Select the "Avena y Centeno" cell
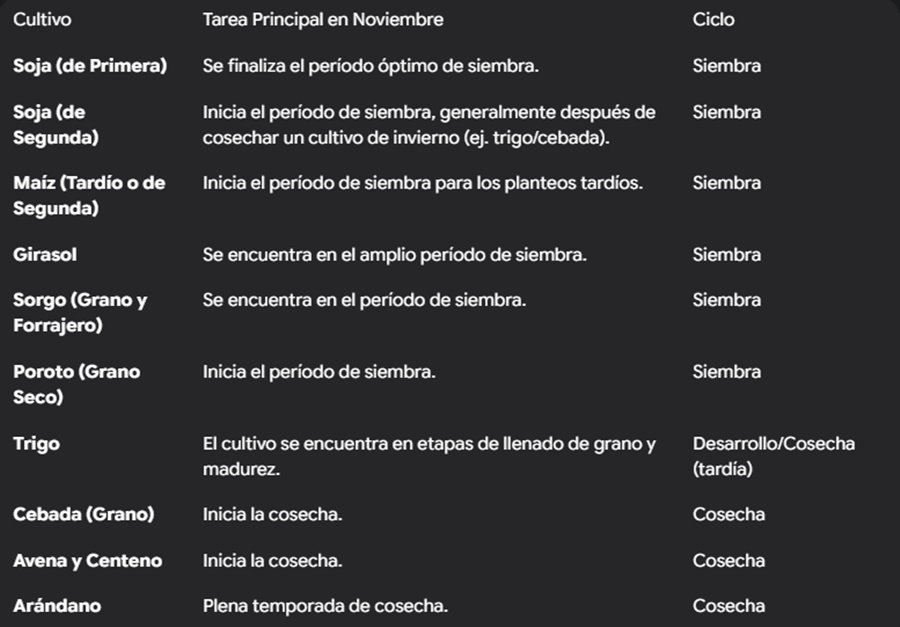 click(x=87, y=561)
